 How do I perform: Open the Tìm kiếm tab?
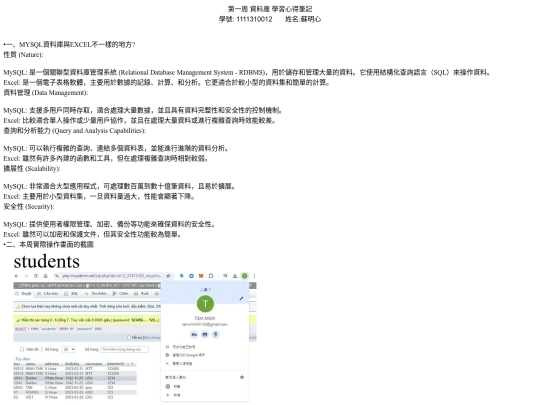(96, 293)
